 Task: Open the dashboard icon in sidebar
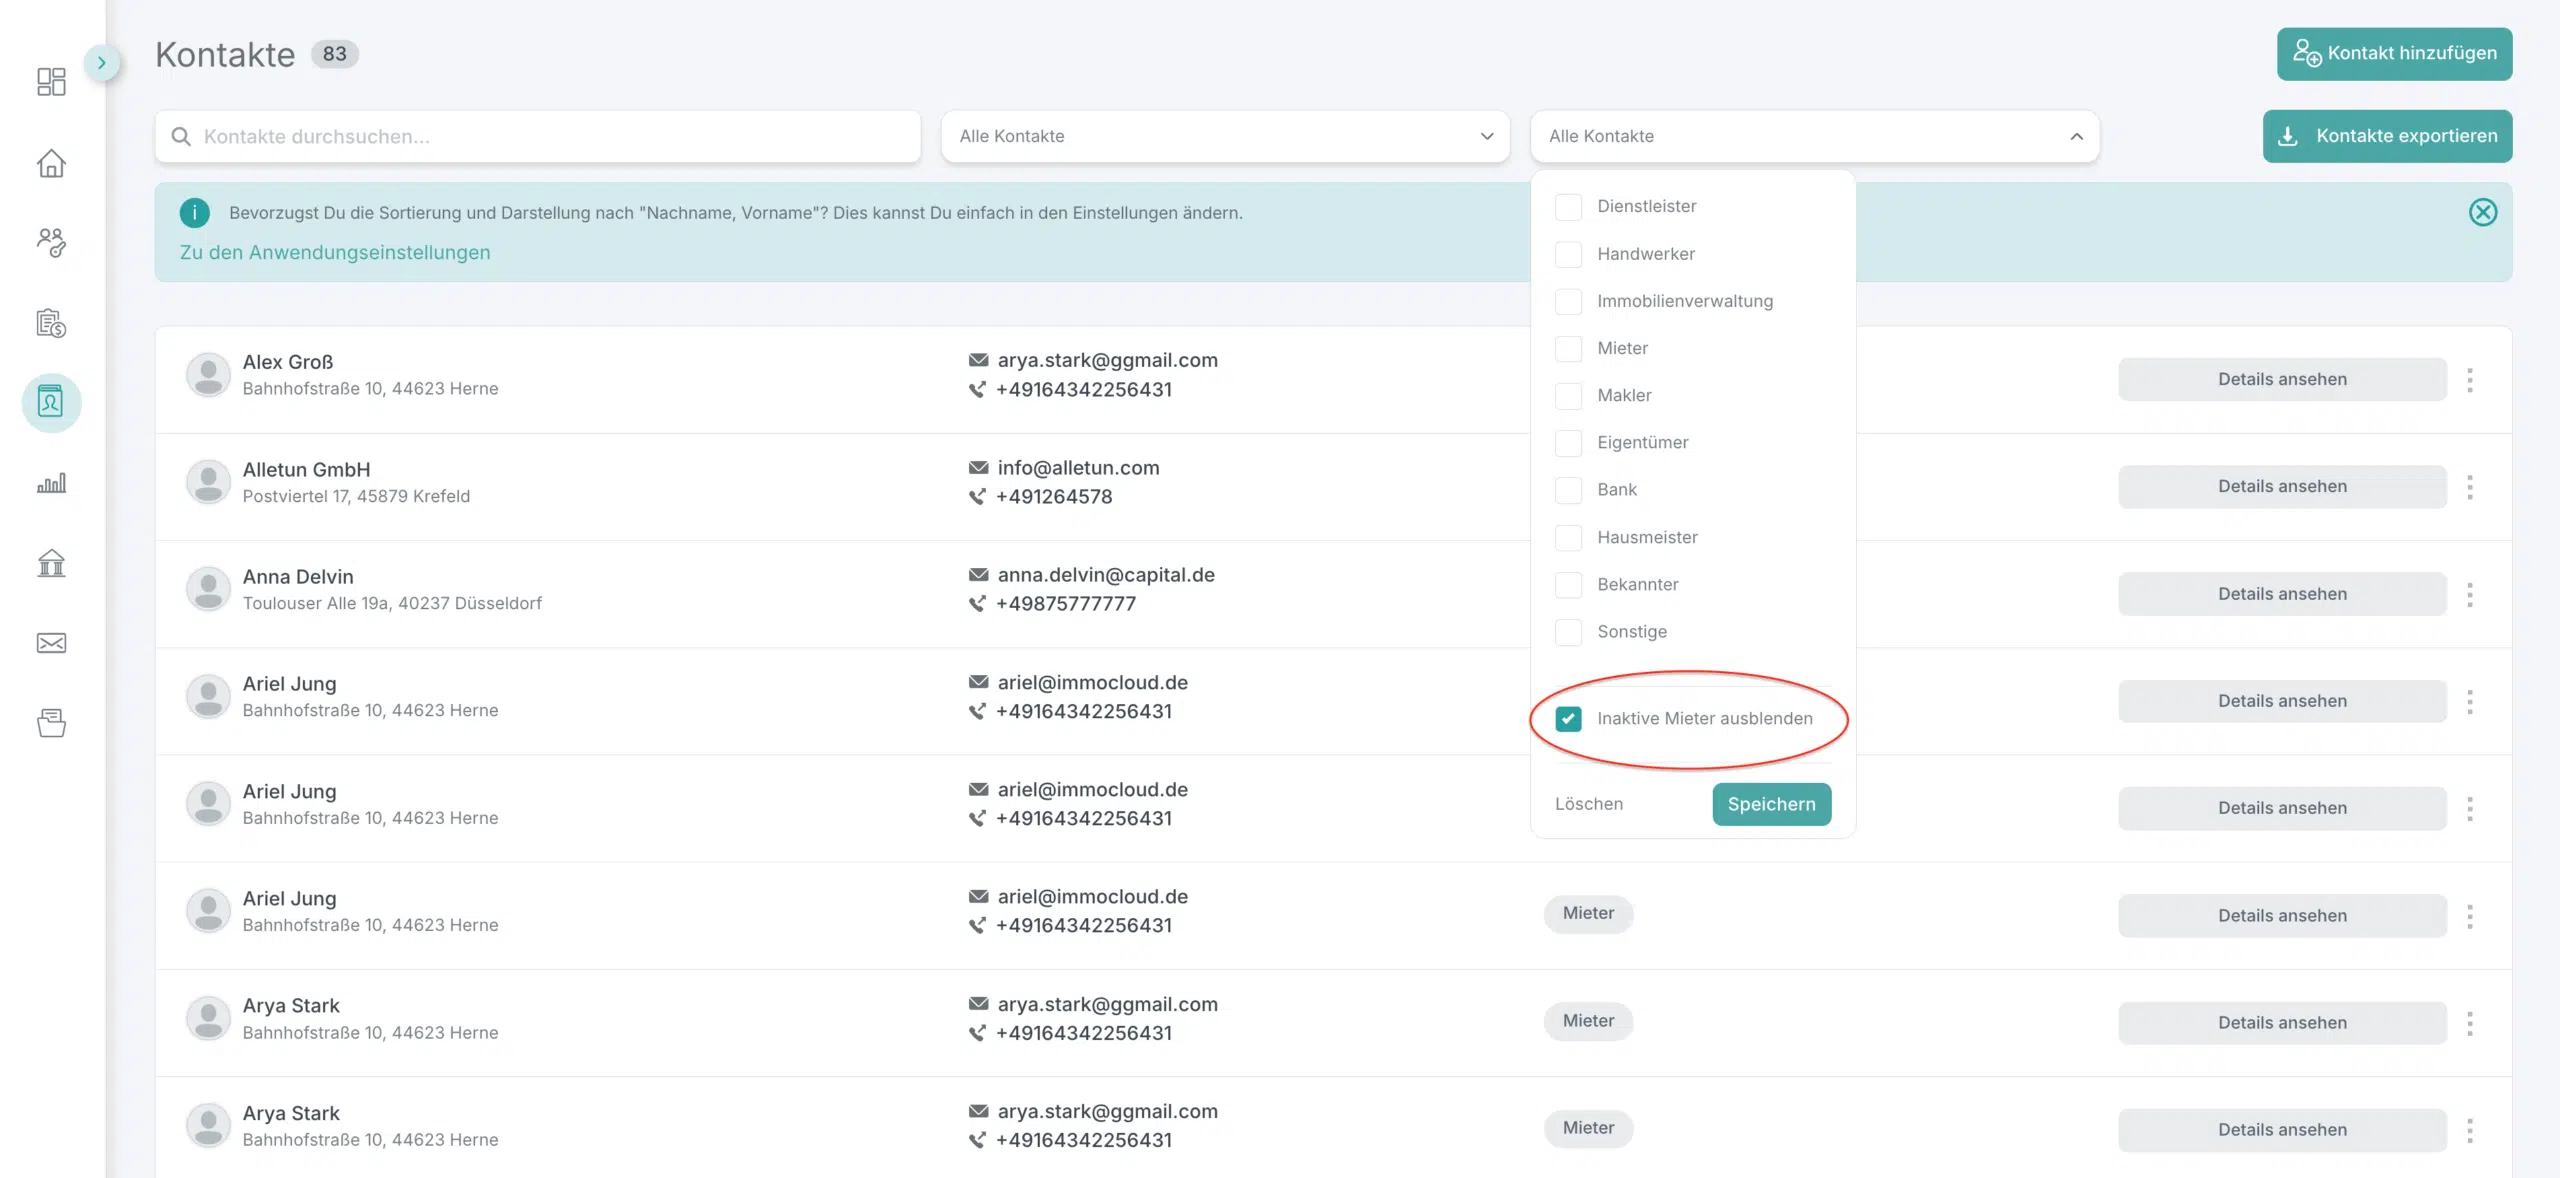(51, 81)
